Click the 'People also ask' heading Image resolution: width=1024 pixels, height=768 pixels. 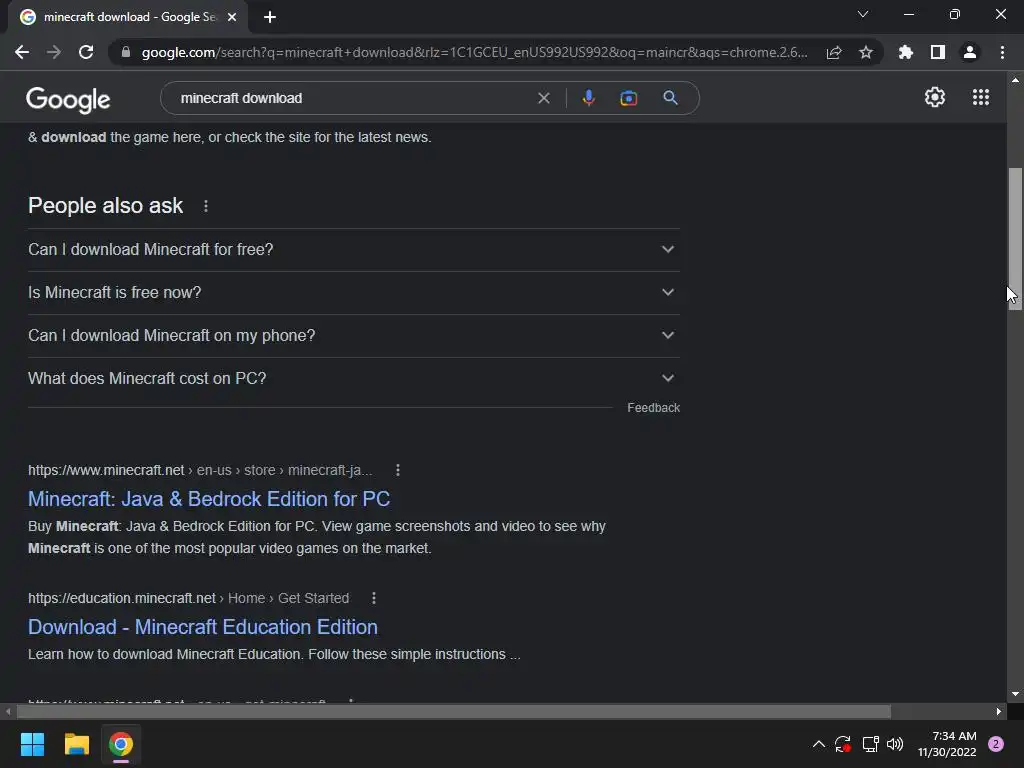pos(105,206)
